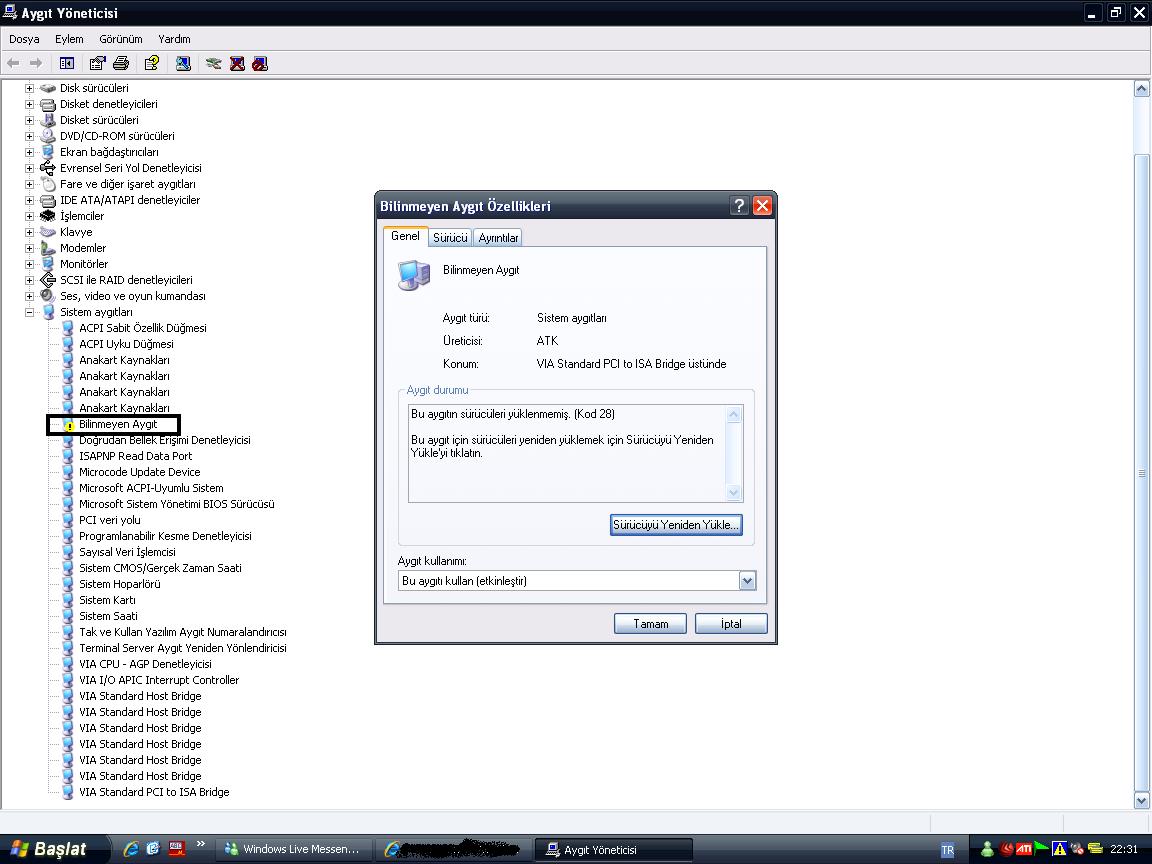The height and width of the screenshot is (864, 1152).
Task: Click the Help toolbar icon with question mark
Action: click(152, 63)
